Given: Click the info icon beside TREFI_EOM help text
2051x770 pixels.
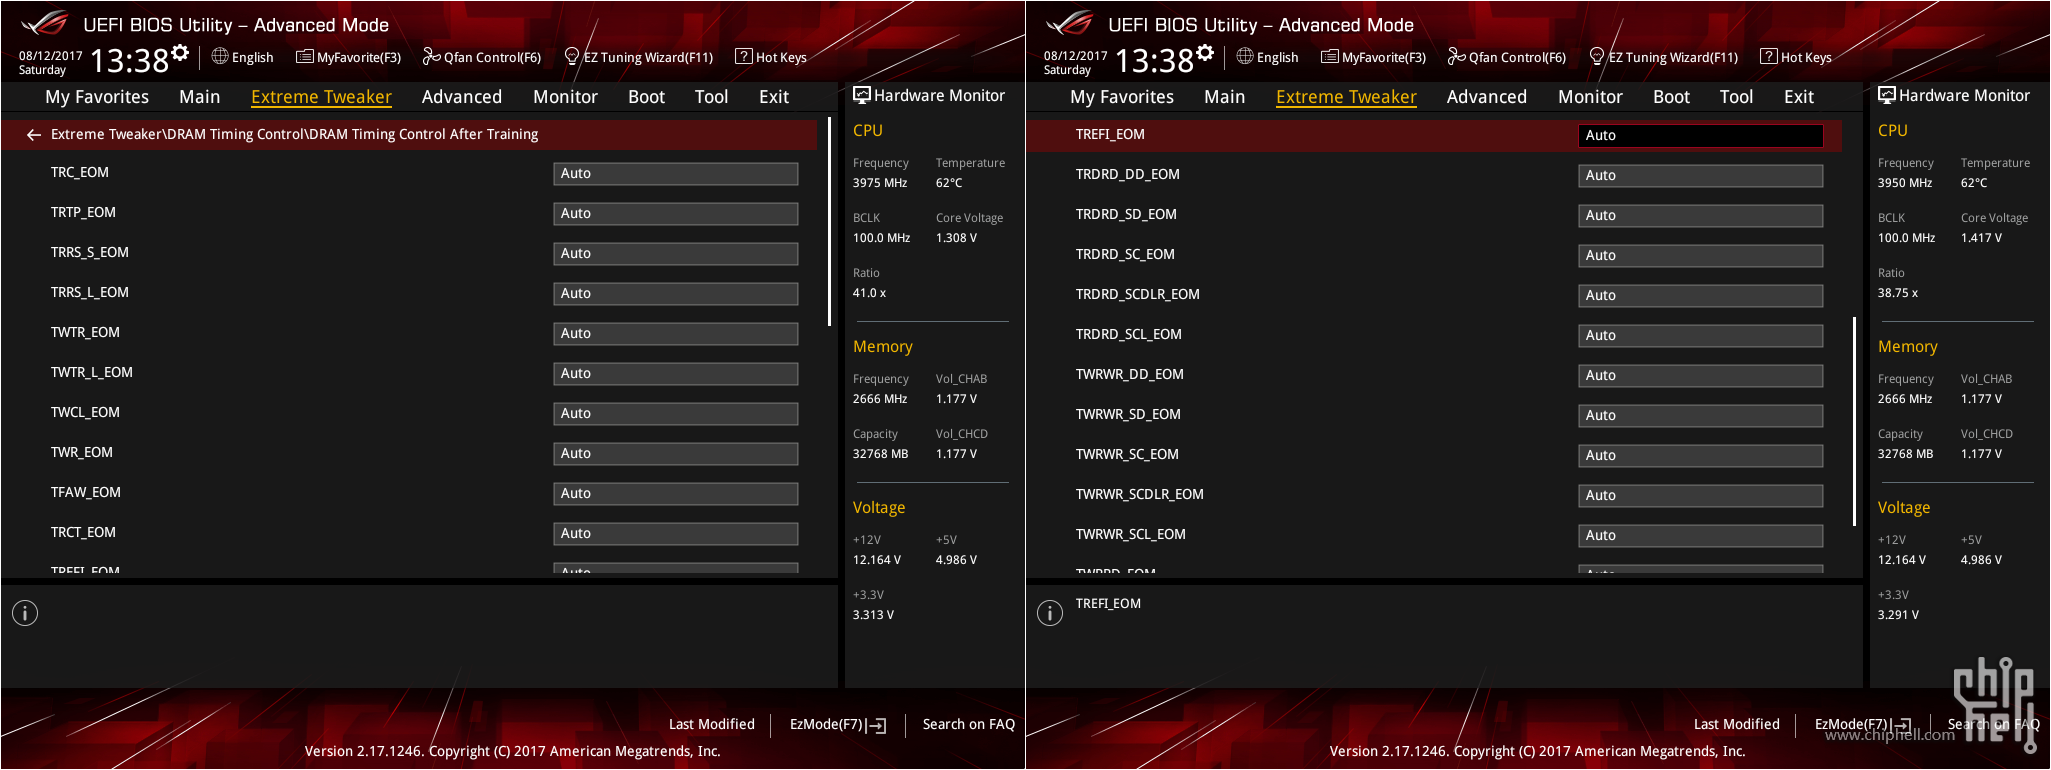Looking at the screenshot, I should [1050, 613].
